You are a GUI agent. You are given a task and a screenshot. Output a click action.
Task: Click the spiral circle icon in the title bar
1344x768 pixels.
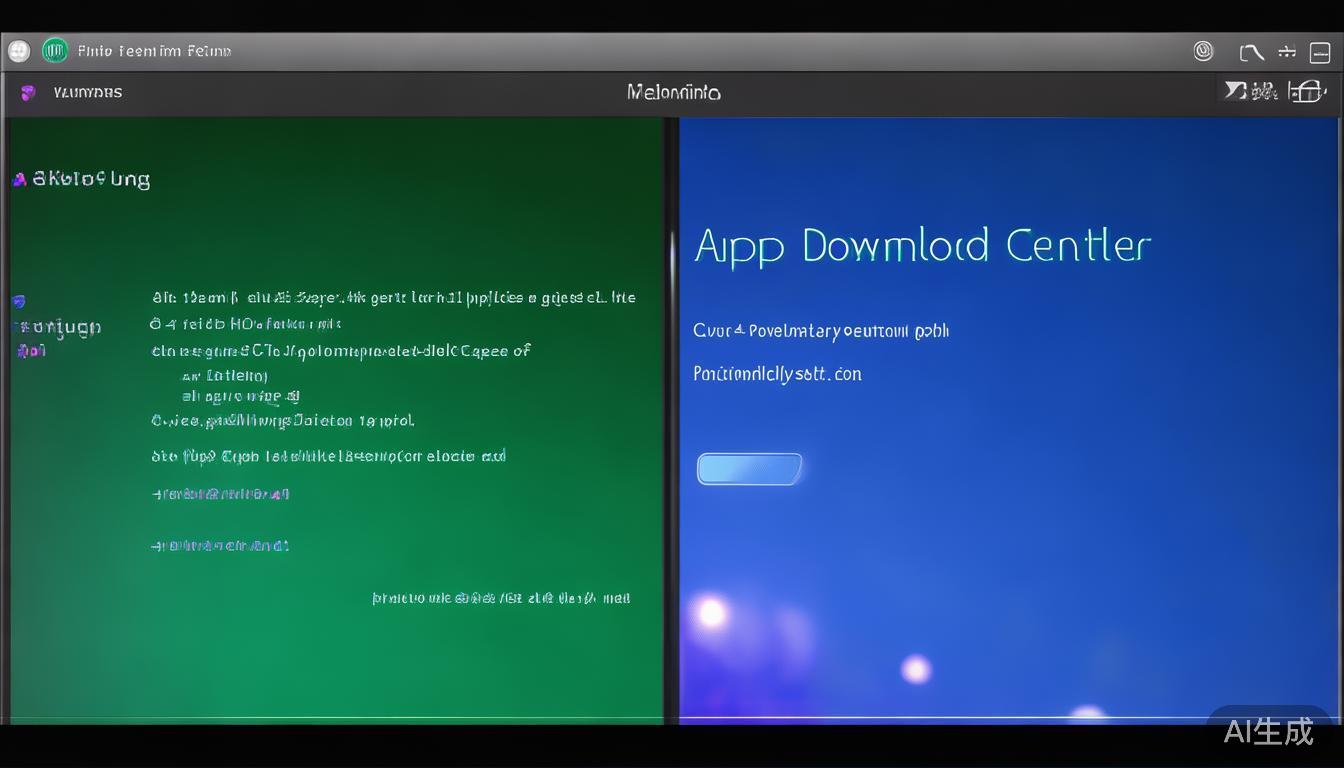(x=1203, y=51)
